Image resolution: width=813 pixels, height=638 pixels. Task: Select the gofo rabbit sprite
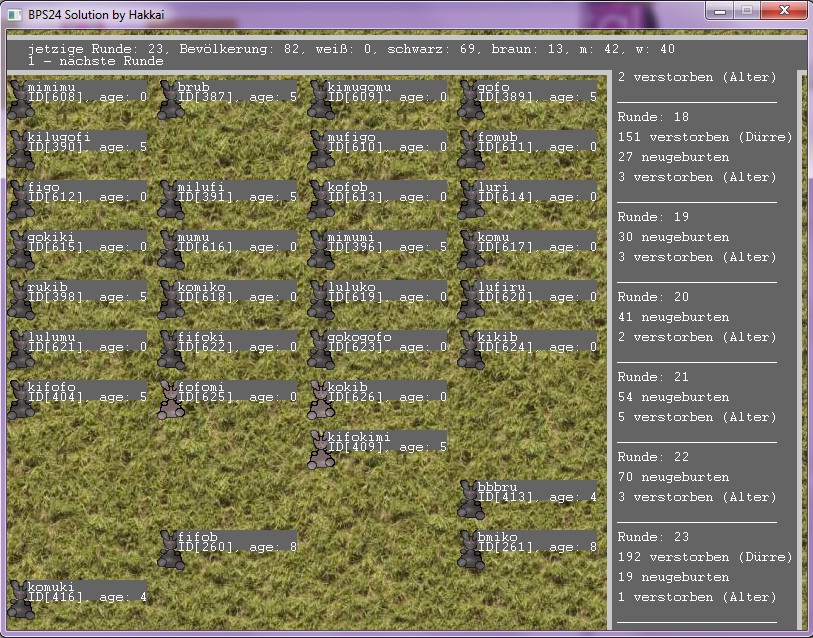(x=470, y=99)
